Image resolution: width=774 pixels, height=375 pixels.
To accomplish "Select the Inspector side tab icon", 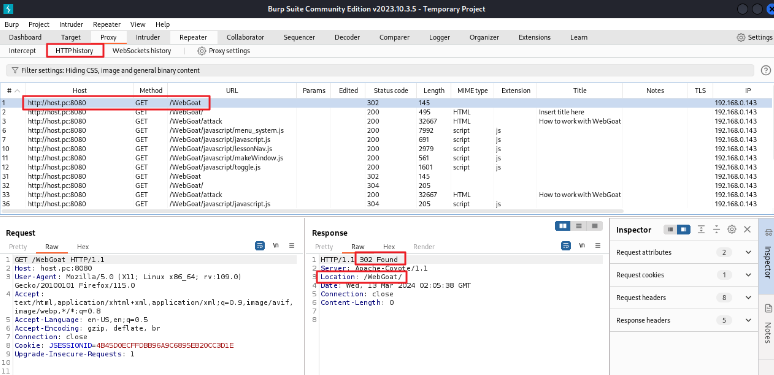I will point(767,232).
